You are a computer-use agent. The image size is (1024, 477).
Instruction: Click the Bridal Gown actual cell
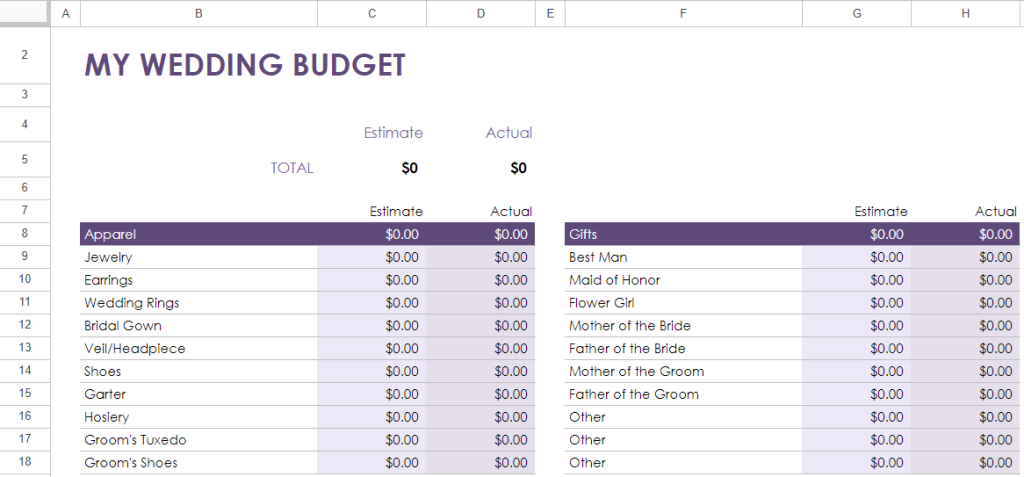point(481,325)
